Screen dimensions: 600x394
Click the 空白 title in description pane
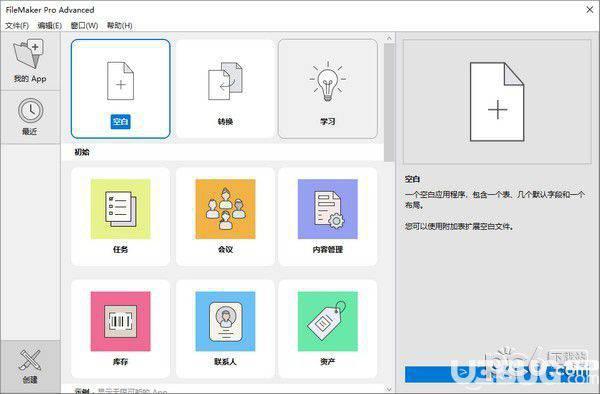click(x=412, y=179)
